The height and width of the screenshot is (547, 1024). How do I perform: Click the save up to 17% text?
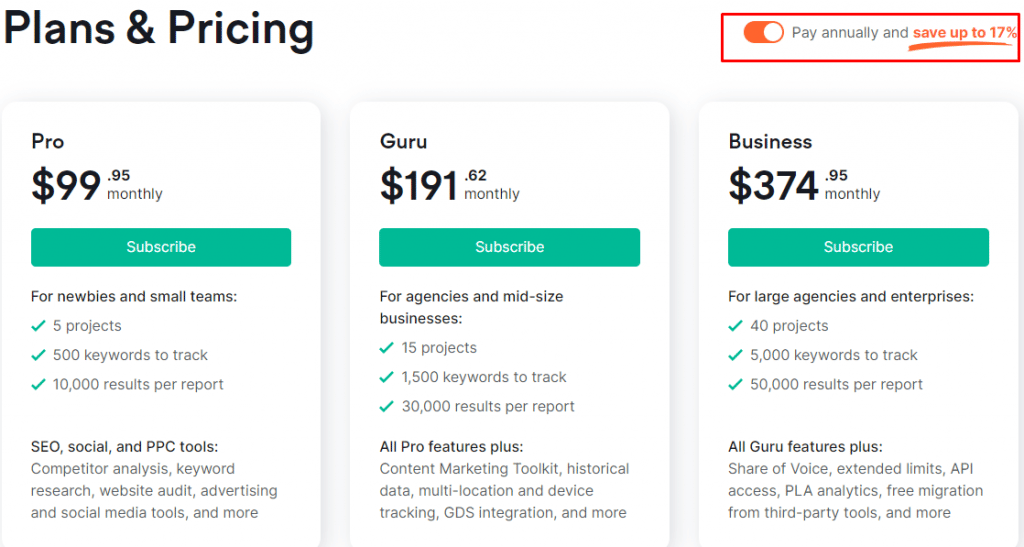click(964, 33)
